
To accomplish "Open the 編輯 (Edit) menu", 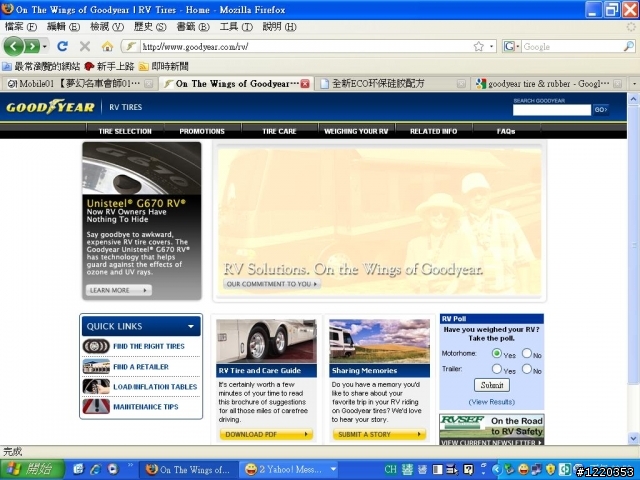I will pos(63,27).
